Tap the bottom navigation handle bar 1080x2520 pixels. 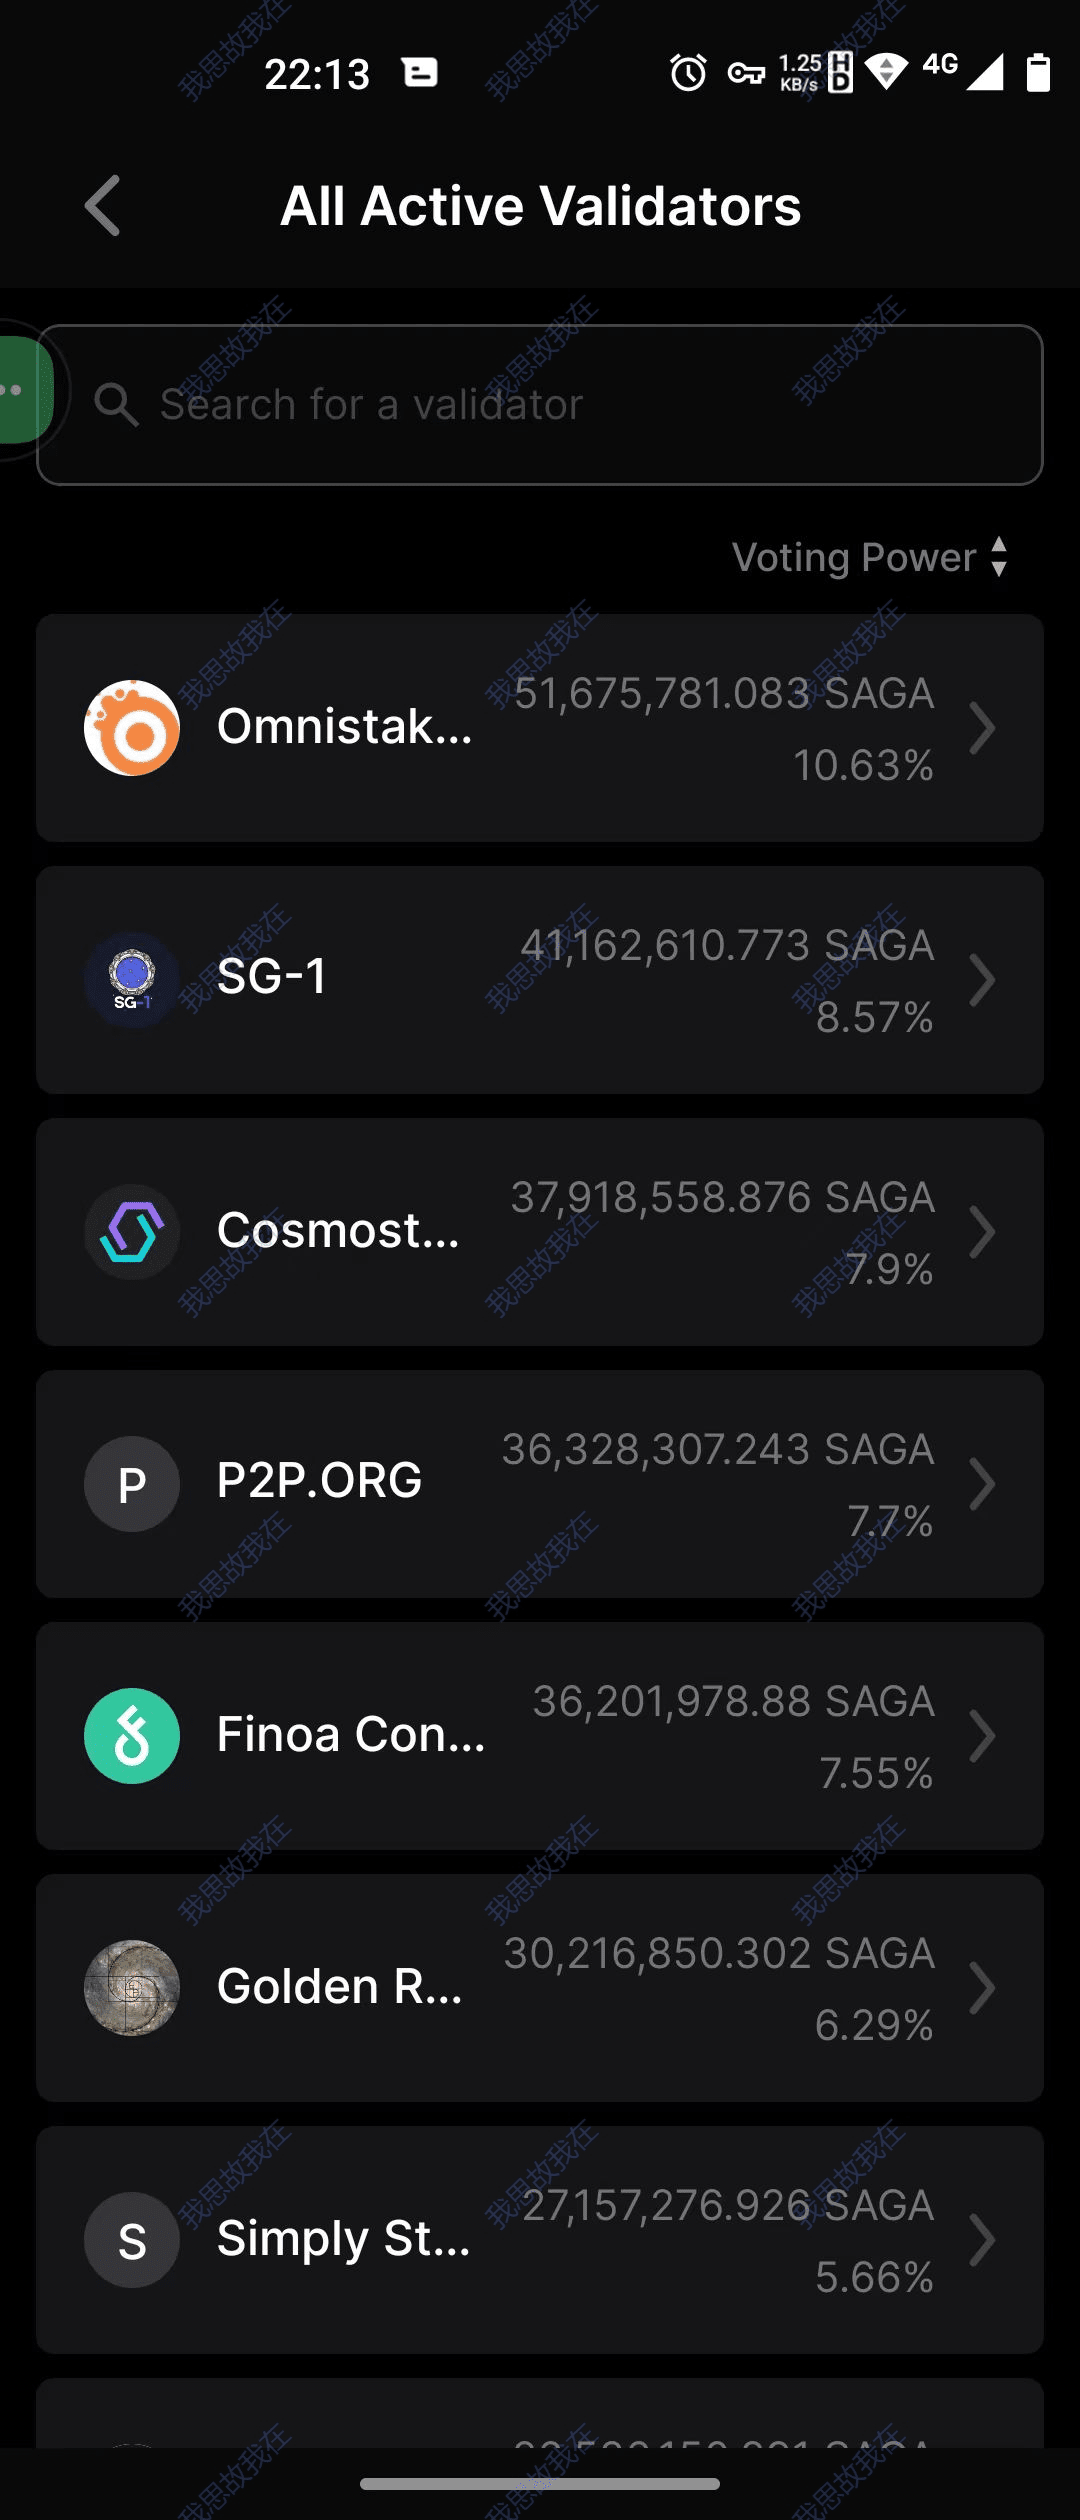[x=540, y=2484]
